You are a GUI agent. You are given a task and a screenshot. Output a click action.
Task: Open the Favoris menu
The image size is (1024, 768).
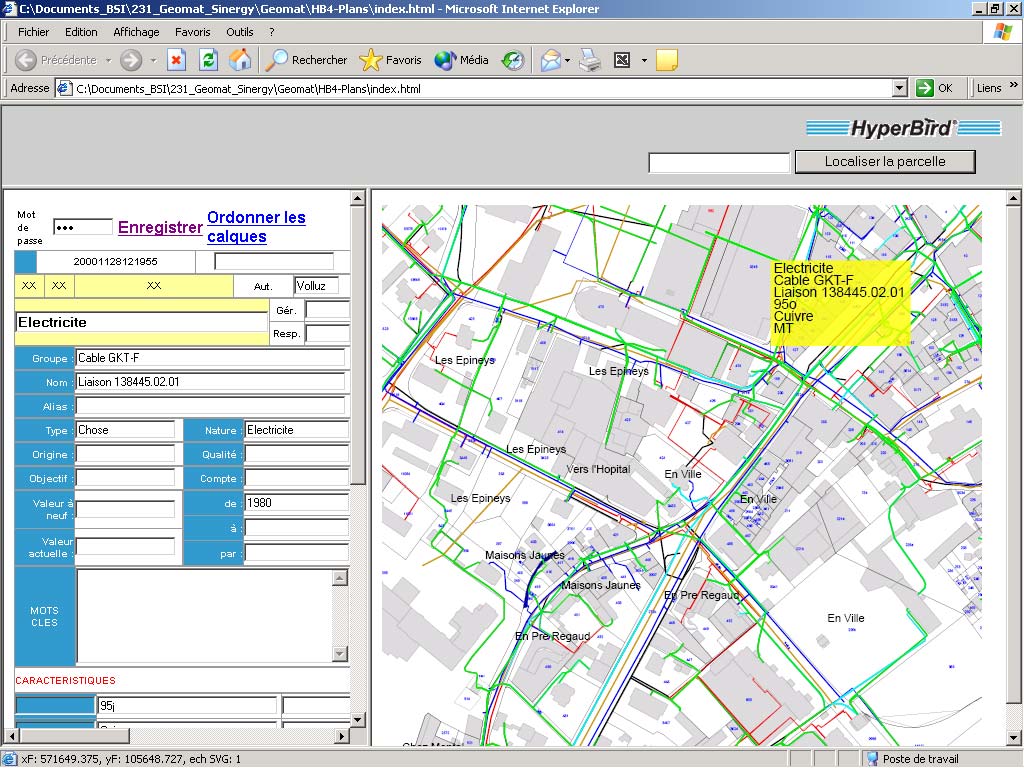pos(193,32)
